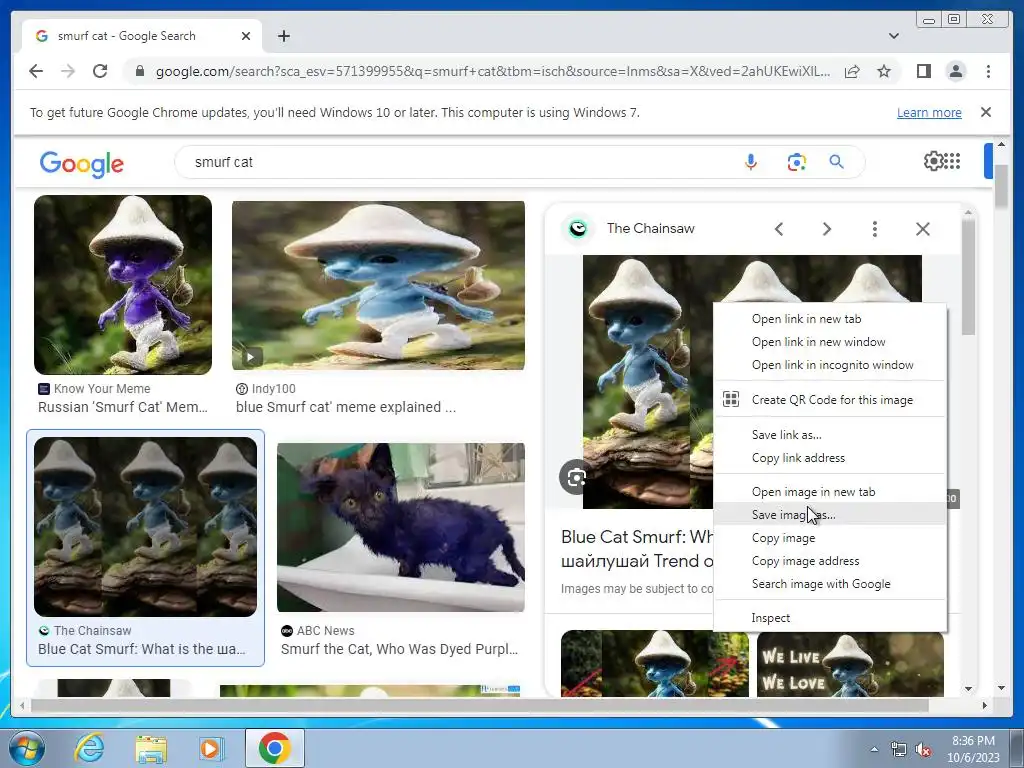Open blue Smurf cat' meme explained title
This screenshot has height=768, width=1024.
click(x=346, y=407)
